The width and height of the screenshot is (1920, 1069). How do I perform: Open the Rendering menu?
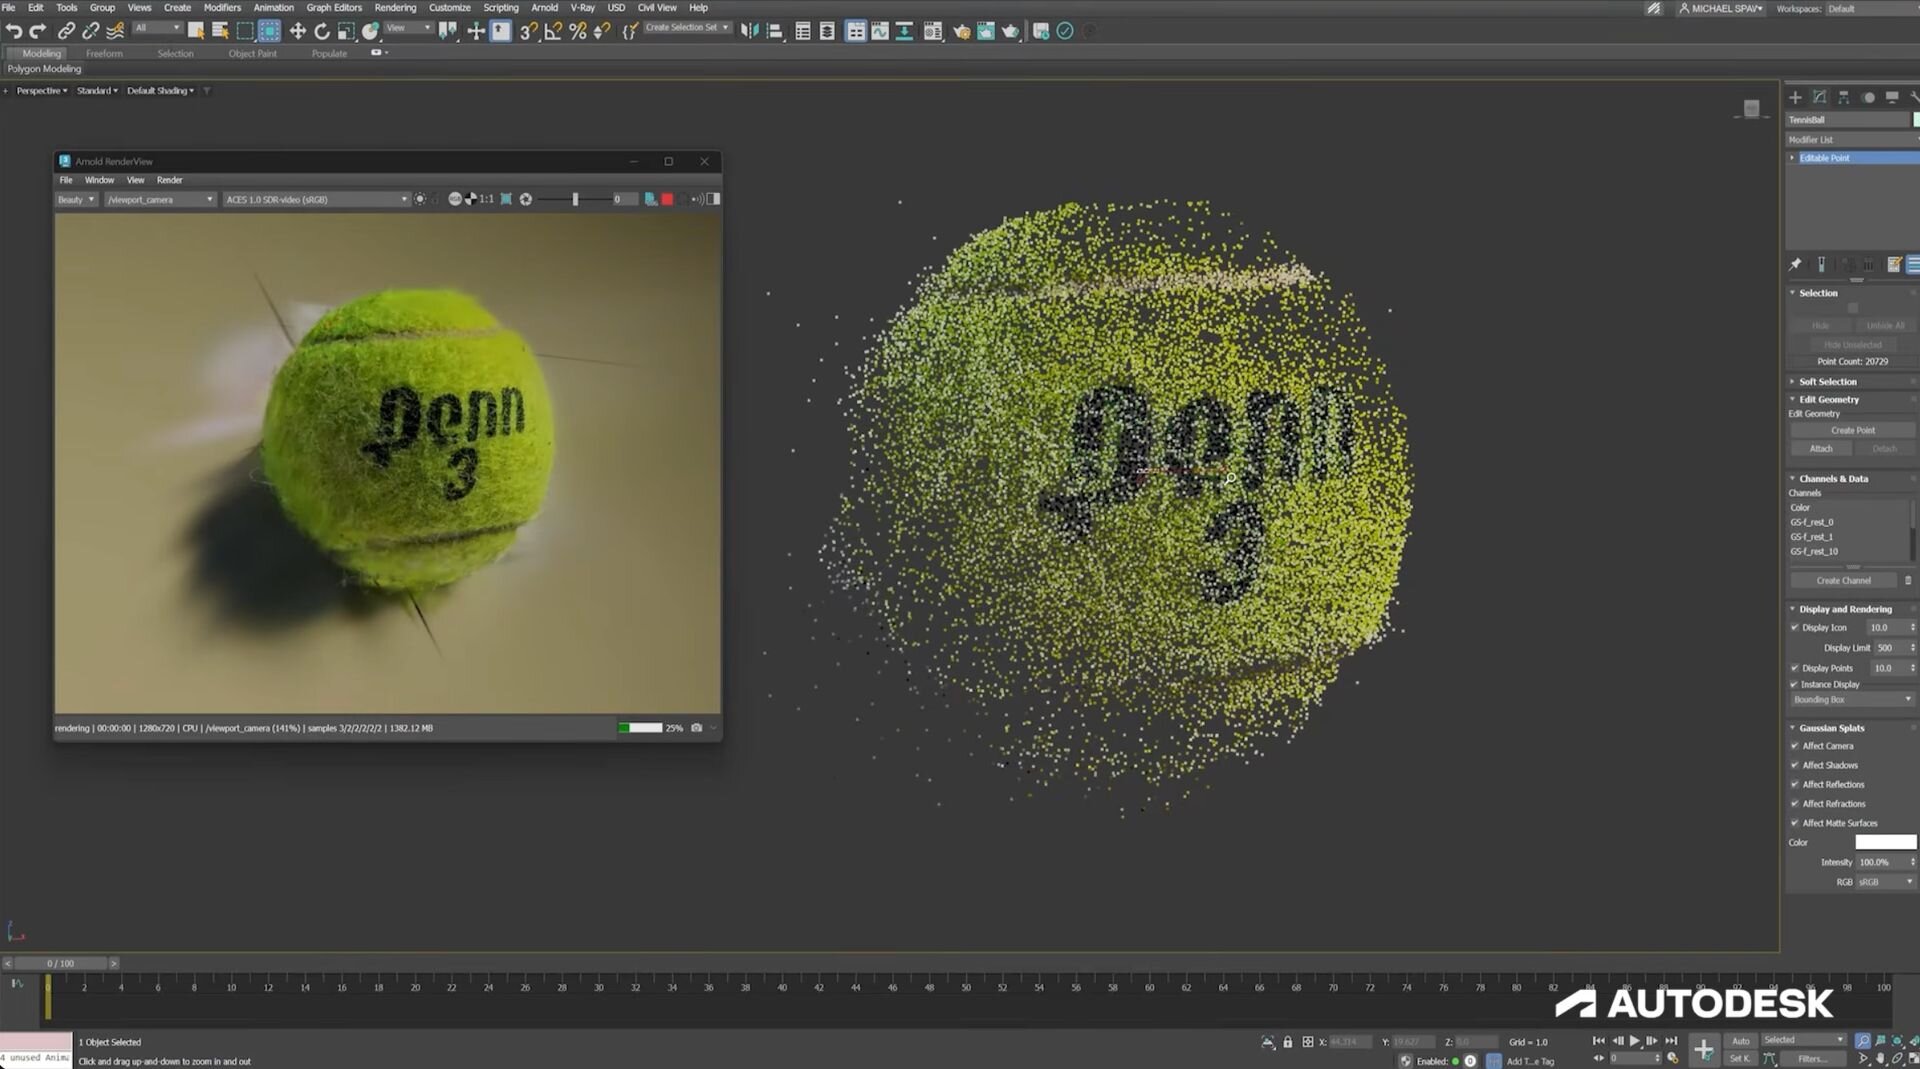[395, 8]
